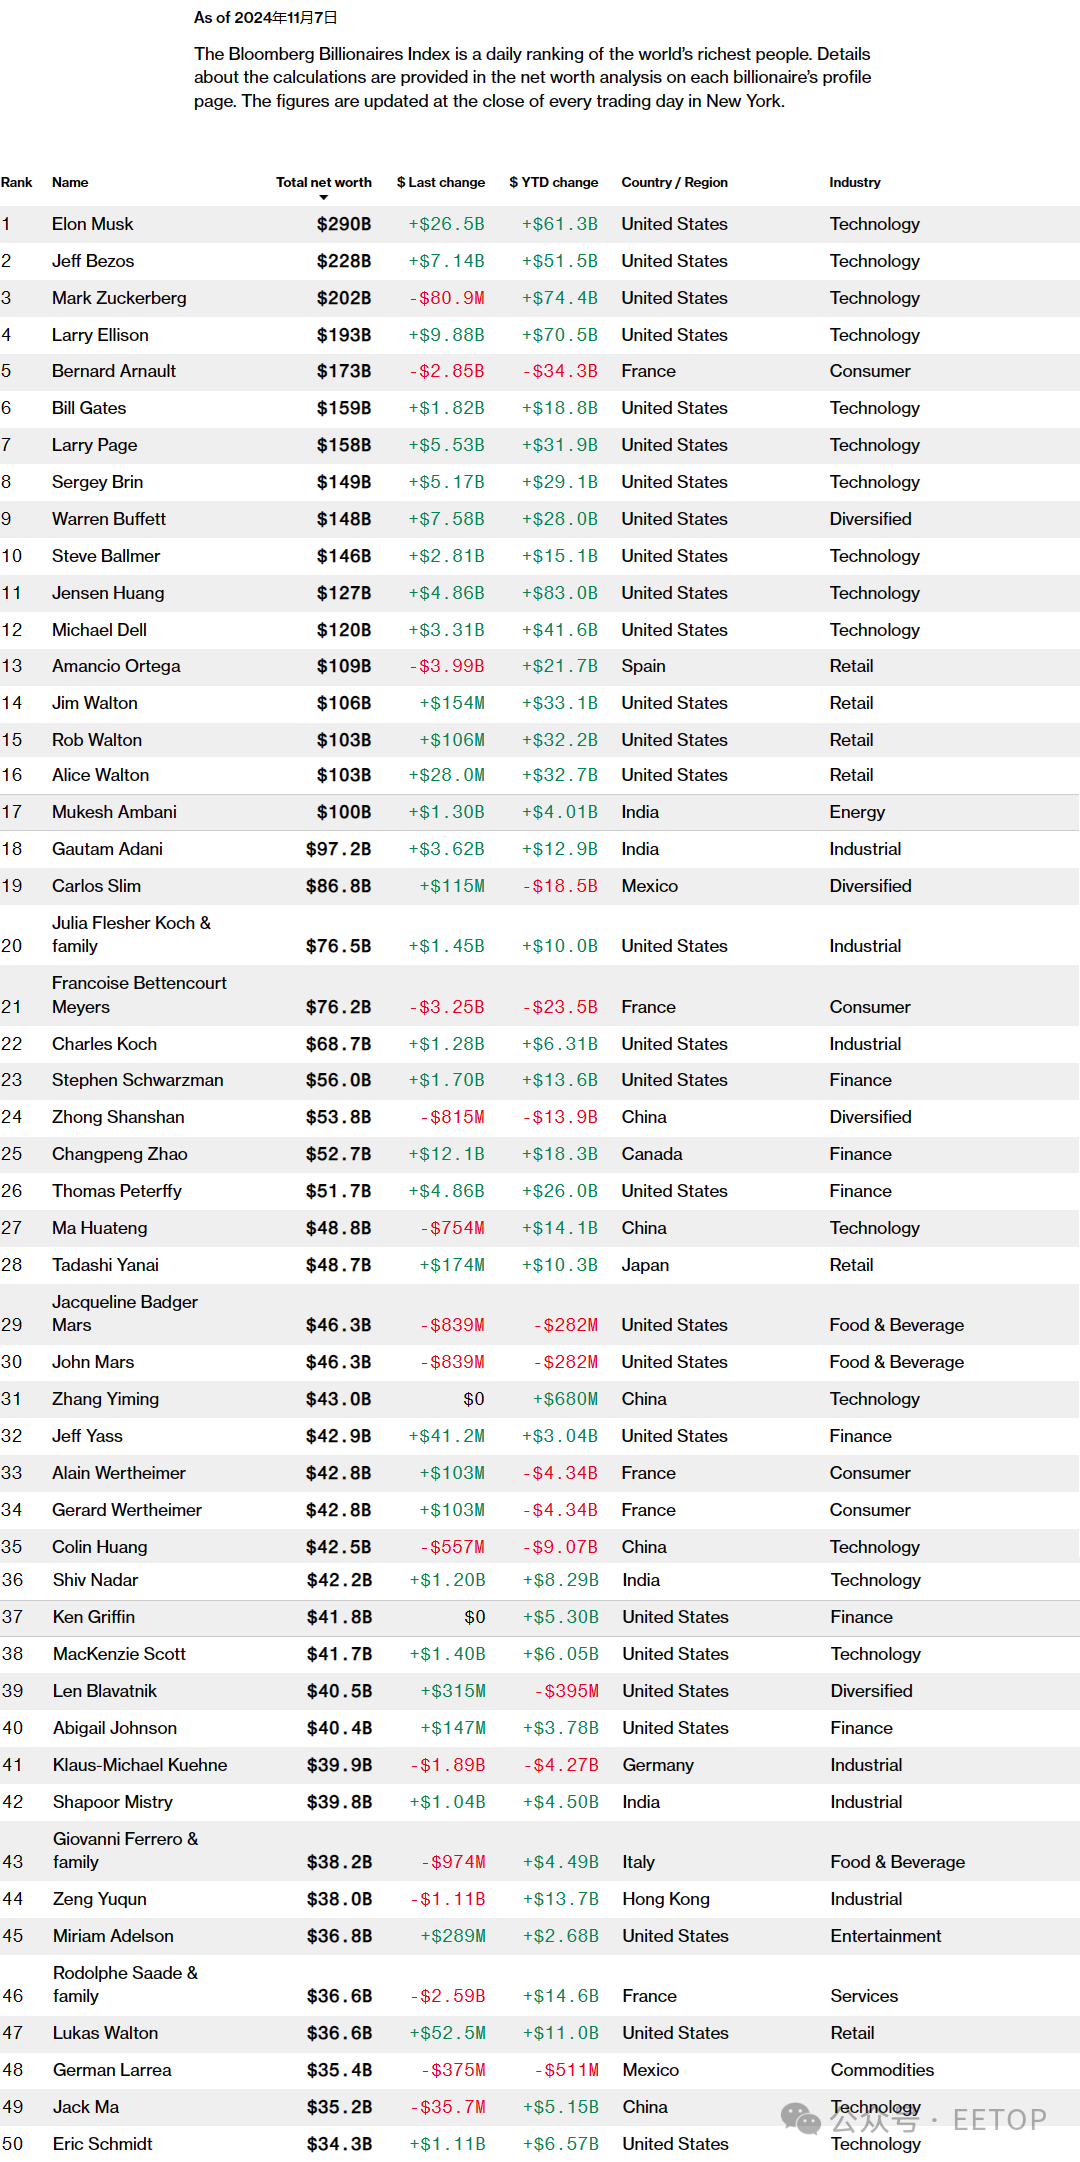Open Francoise Bettencourt Meyers profile
1080x2162 pixels.
[139, 995]
